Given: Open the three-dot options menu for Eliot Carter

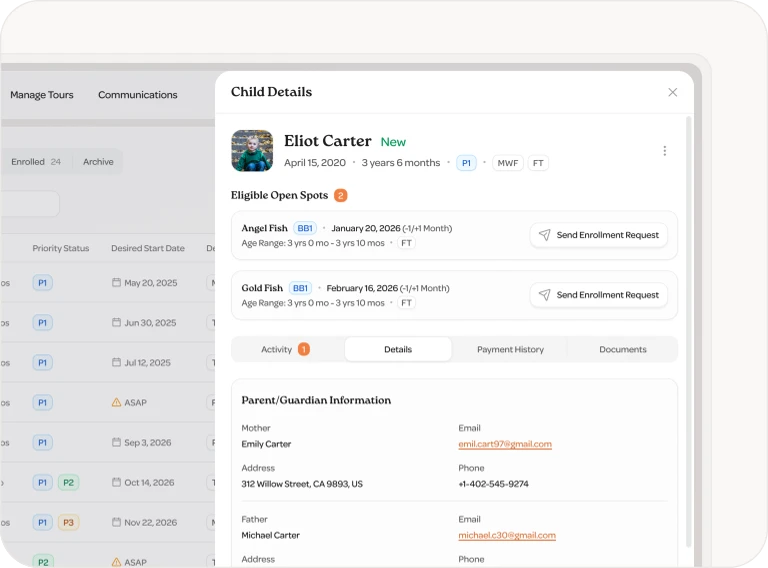Looking at the screenshot, I should 665,151.
